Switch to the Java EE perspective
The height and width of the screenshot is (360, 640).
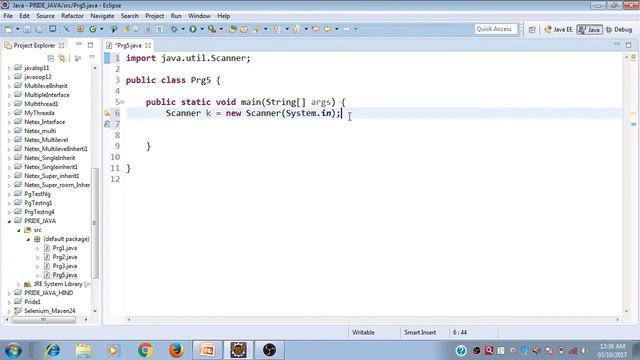point(558,29)
